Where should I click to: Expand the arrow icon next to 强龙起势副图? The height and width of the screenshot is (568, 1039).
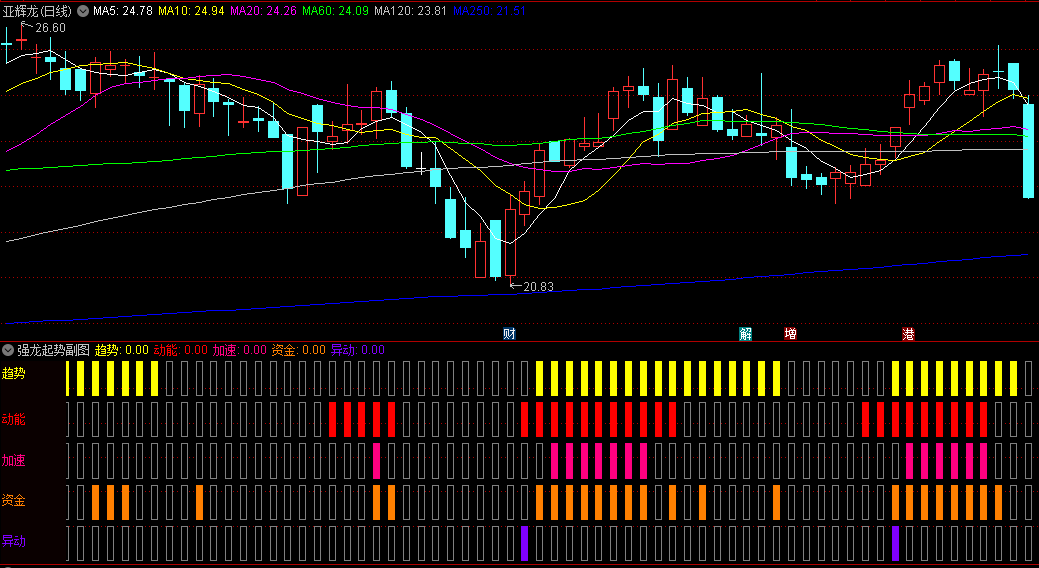pyautogui.click(x=8, y=350)
